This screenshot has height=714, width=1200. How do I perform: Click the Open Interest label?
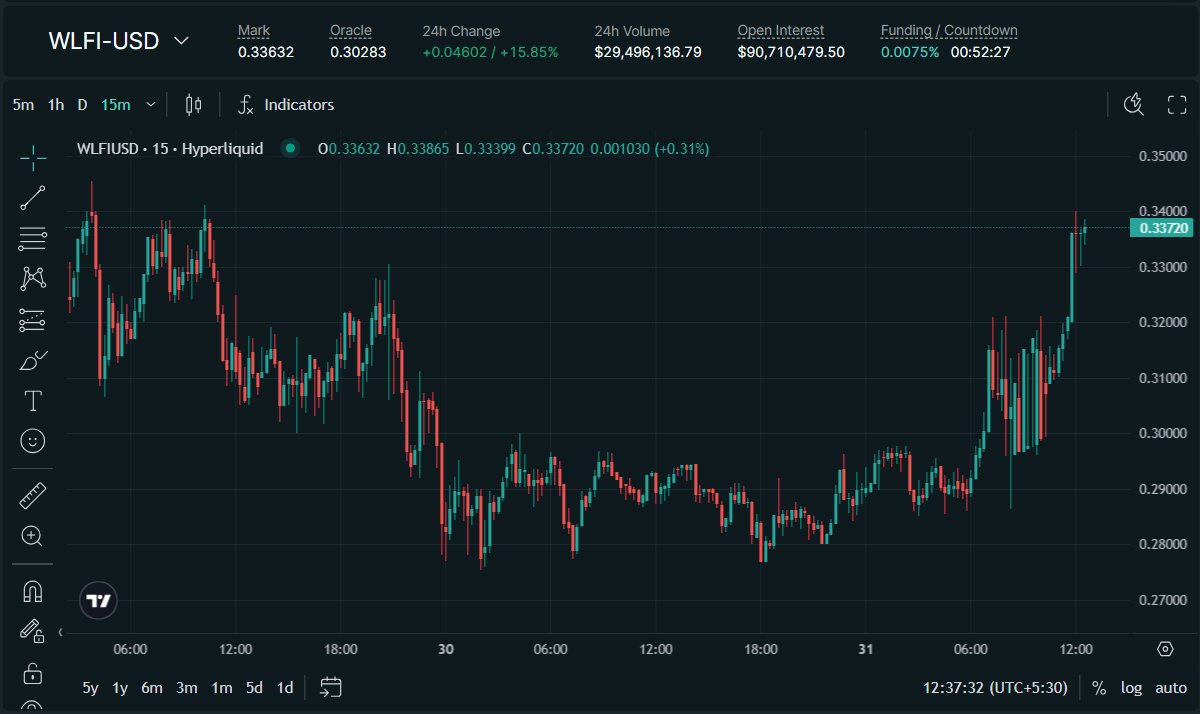point(781,31)
